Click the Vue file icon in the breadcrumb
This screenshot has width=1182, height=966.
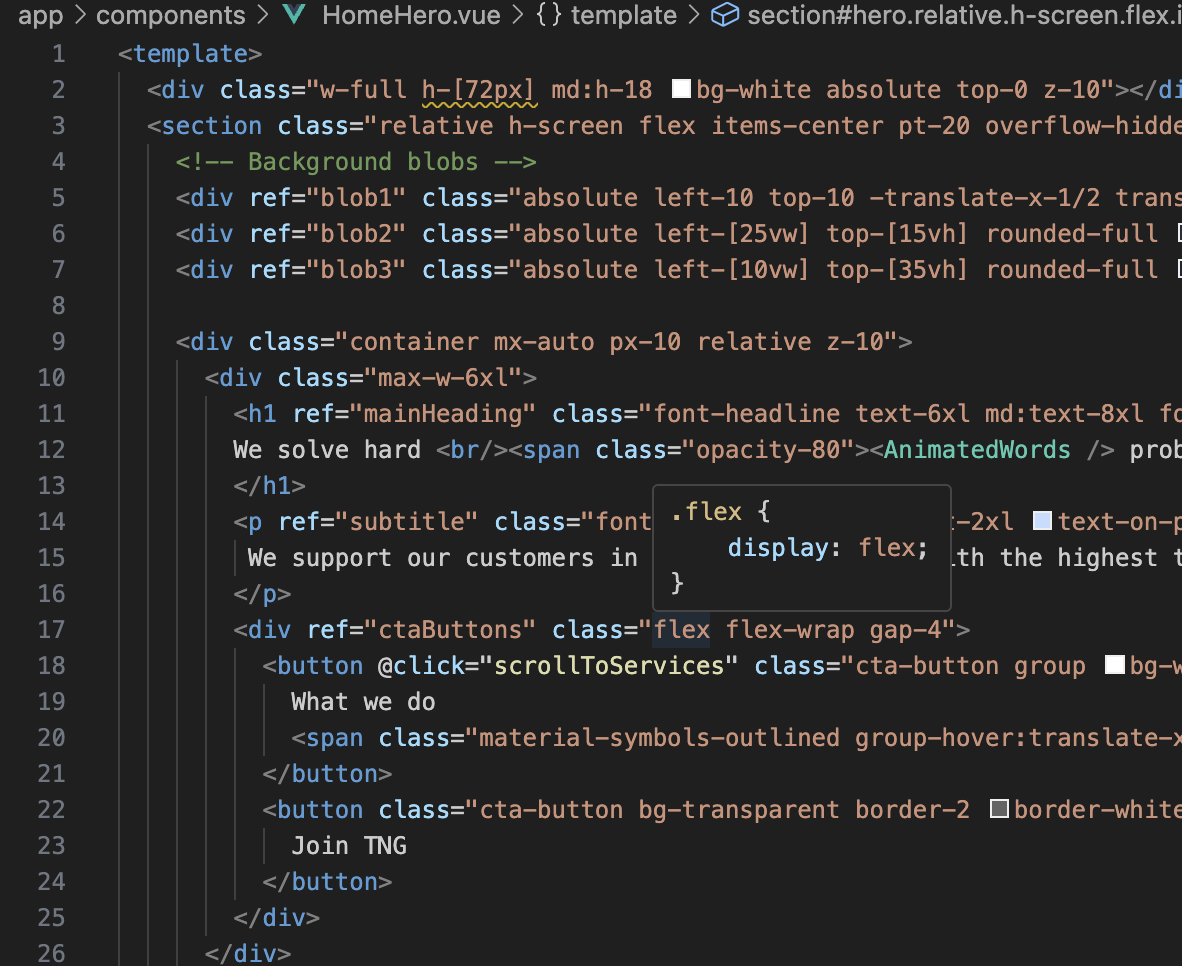pyautogui.click(x=294, y=14)
